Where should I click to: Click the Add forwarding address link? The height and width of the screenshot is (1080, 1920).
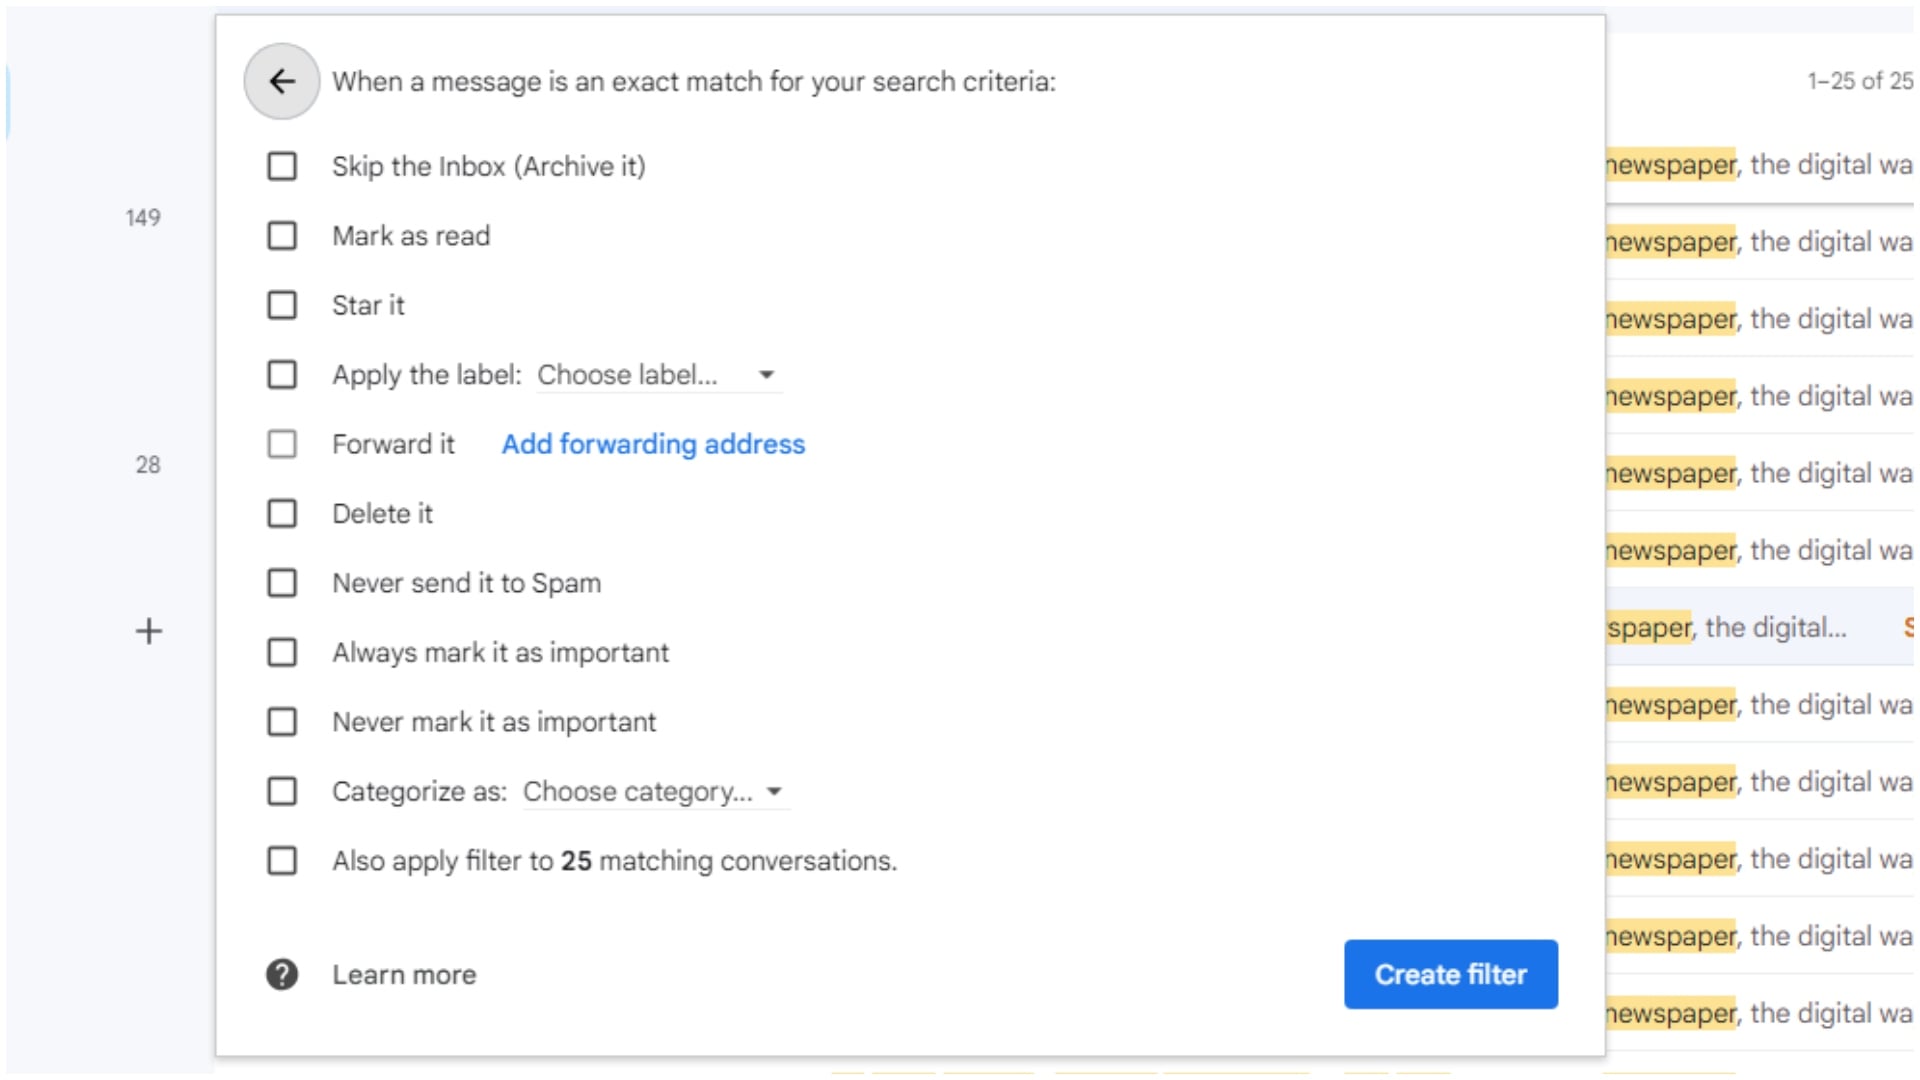[x=653, y=444]
